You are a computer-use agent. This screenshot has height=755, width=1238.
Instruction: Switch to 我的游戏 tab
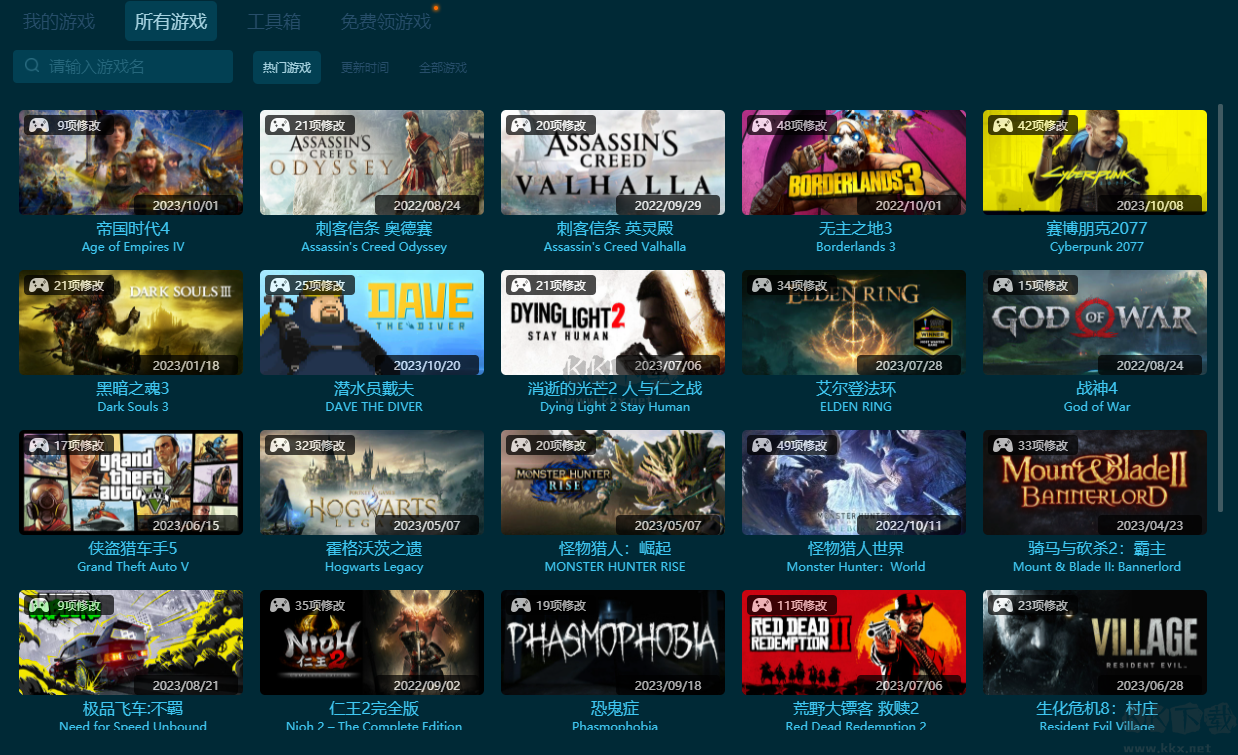59,21
